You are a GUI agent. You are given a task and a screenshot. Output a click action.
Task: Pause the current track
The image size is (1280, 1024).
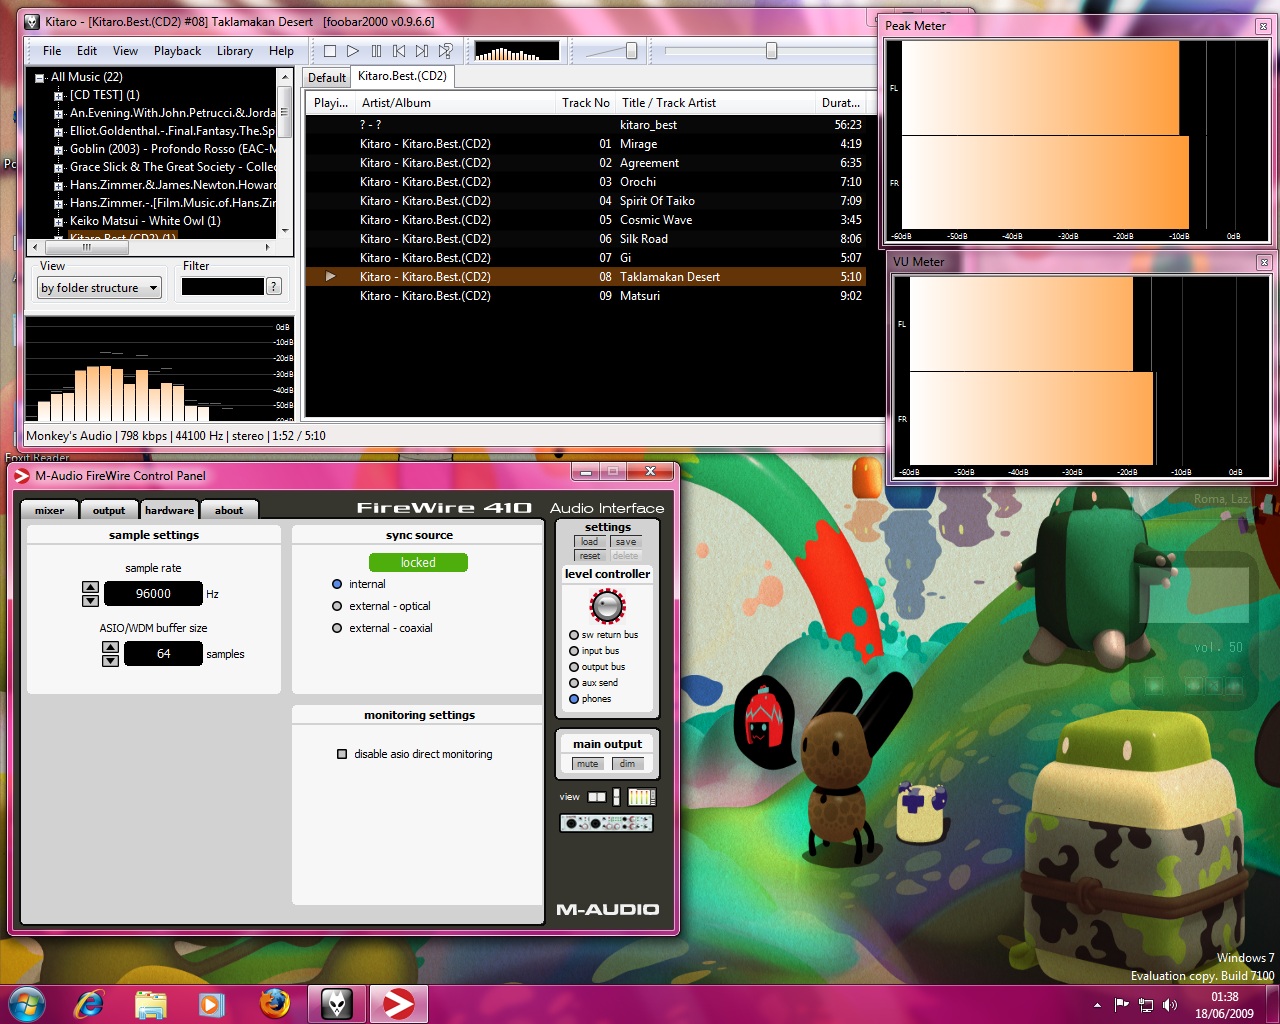[x=376, y=51]
